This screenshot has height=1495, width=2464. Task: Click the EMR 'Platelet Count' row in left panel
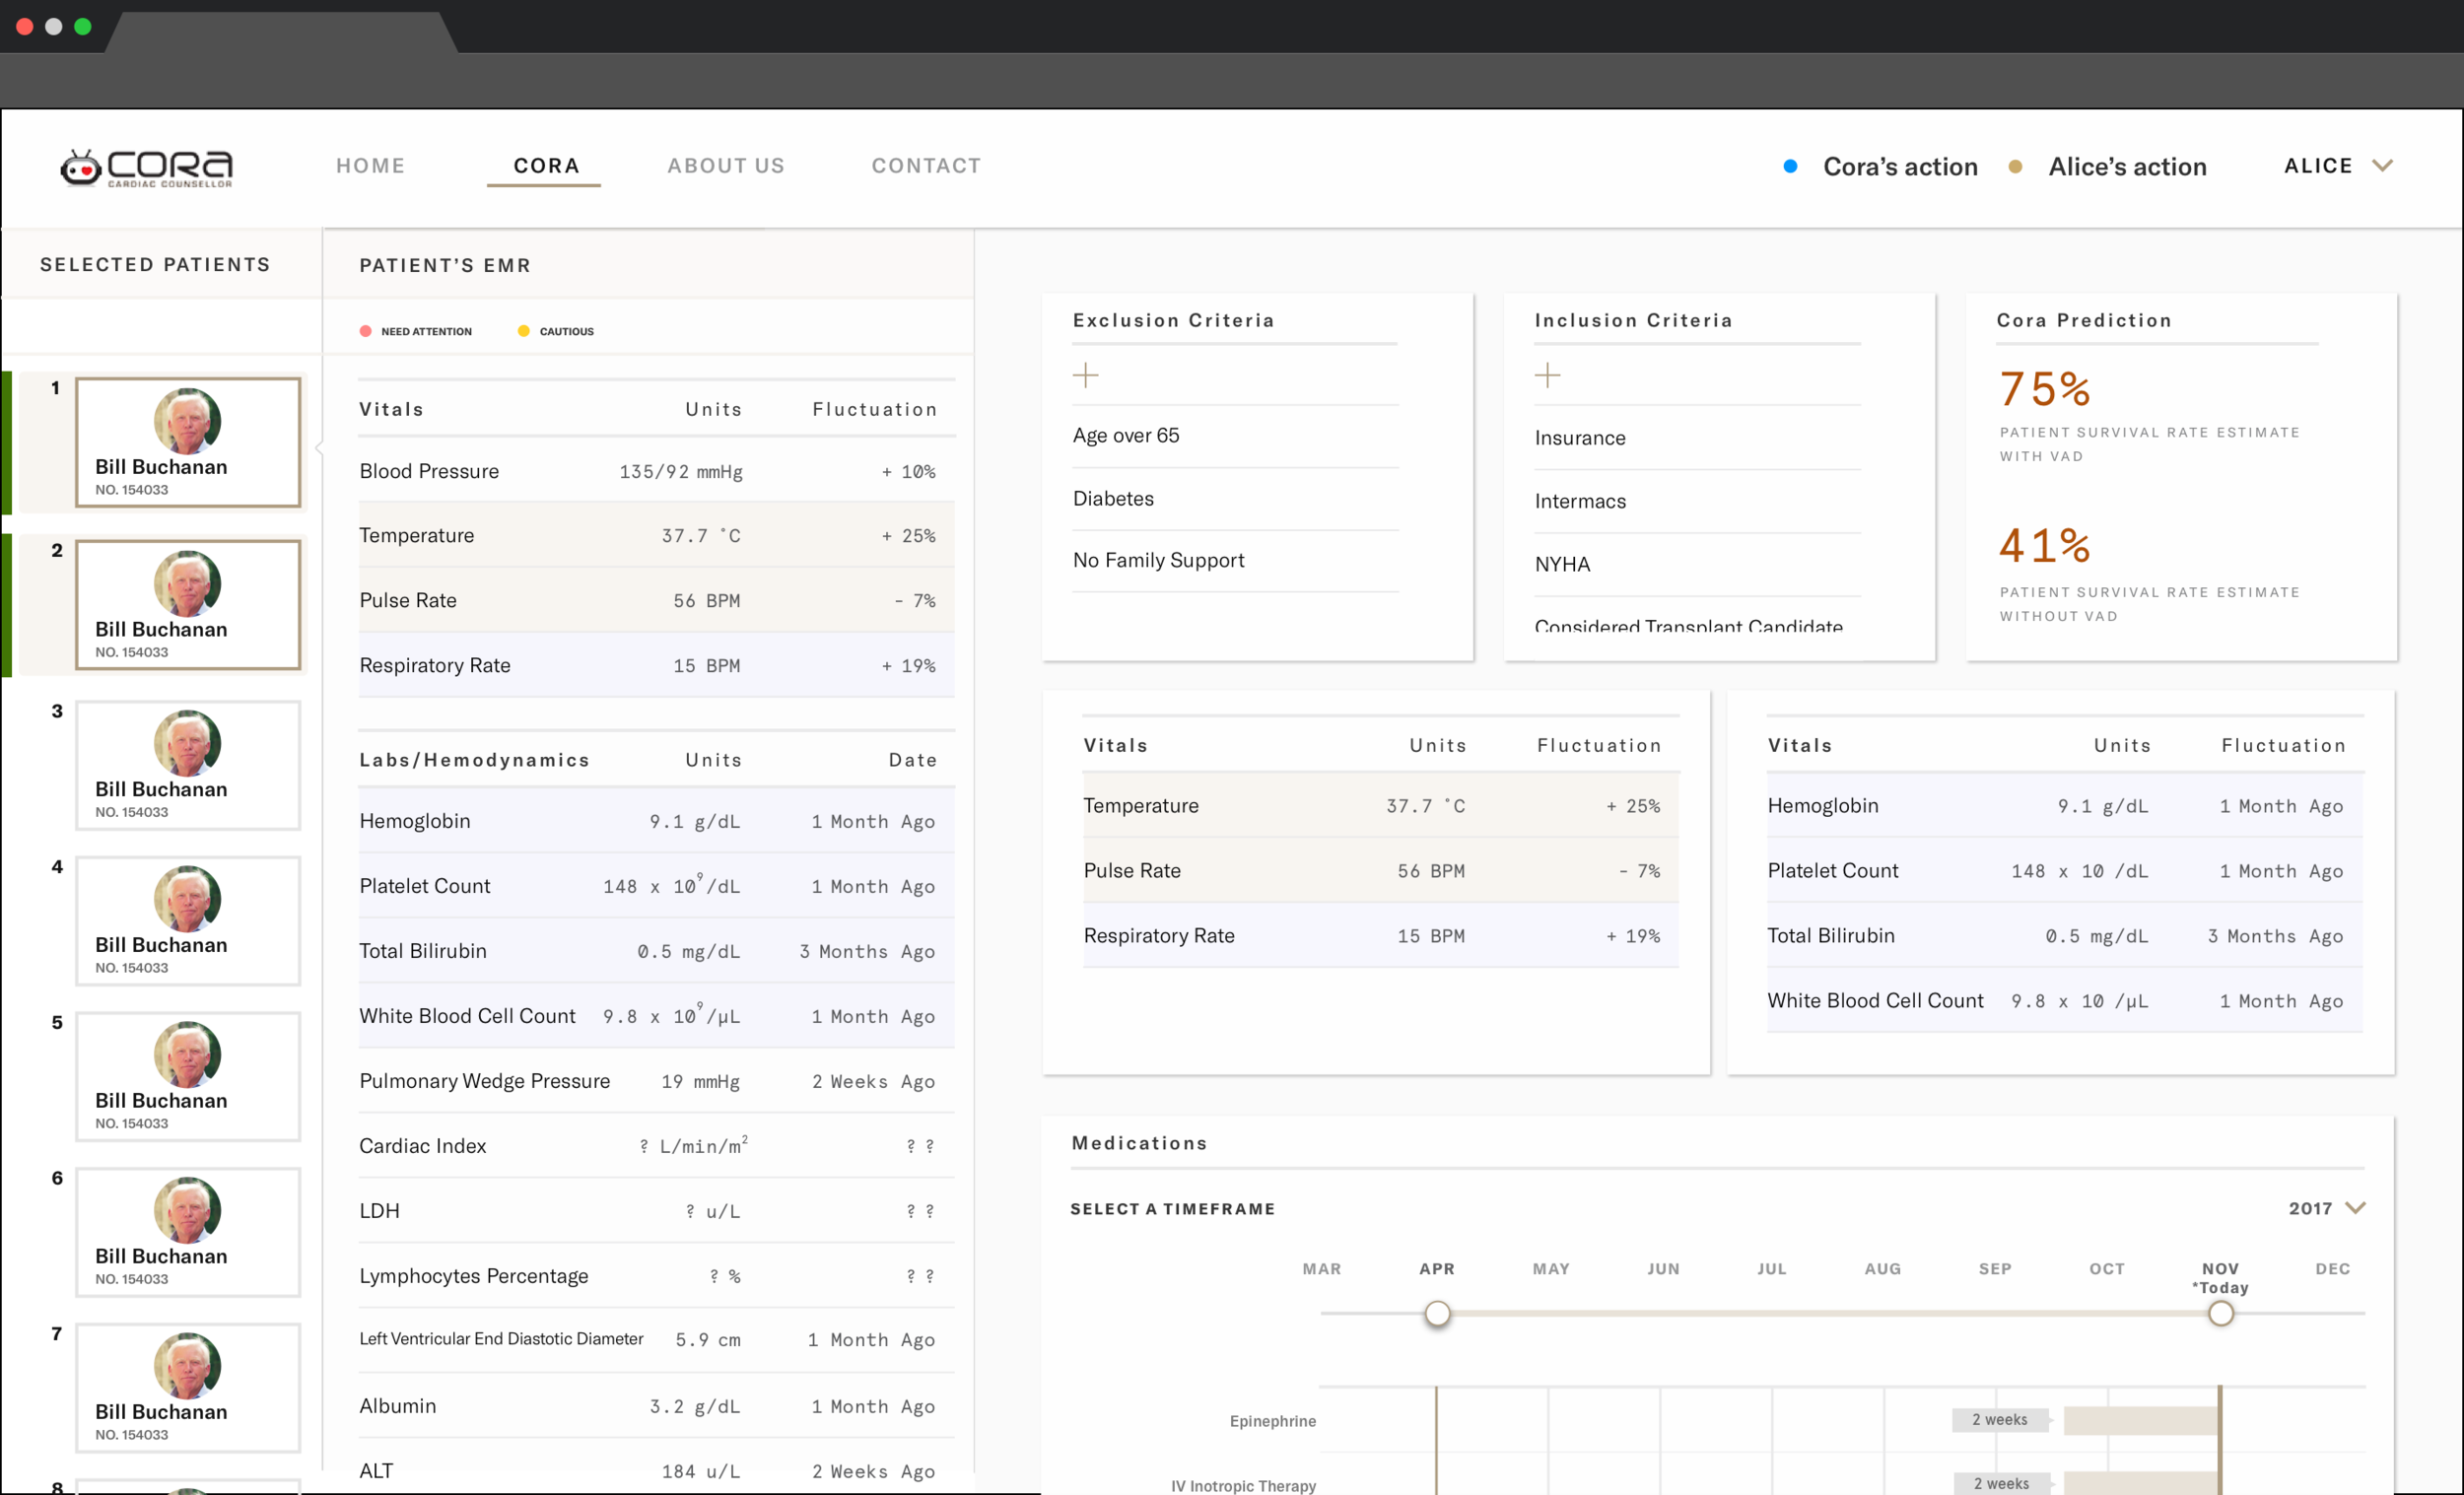656,886
